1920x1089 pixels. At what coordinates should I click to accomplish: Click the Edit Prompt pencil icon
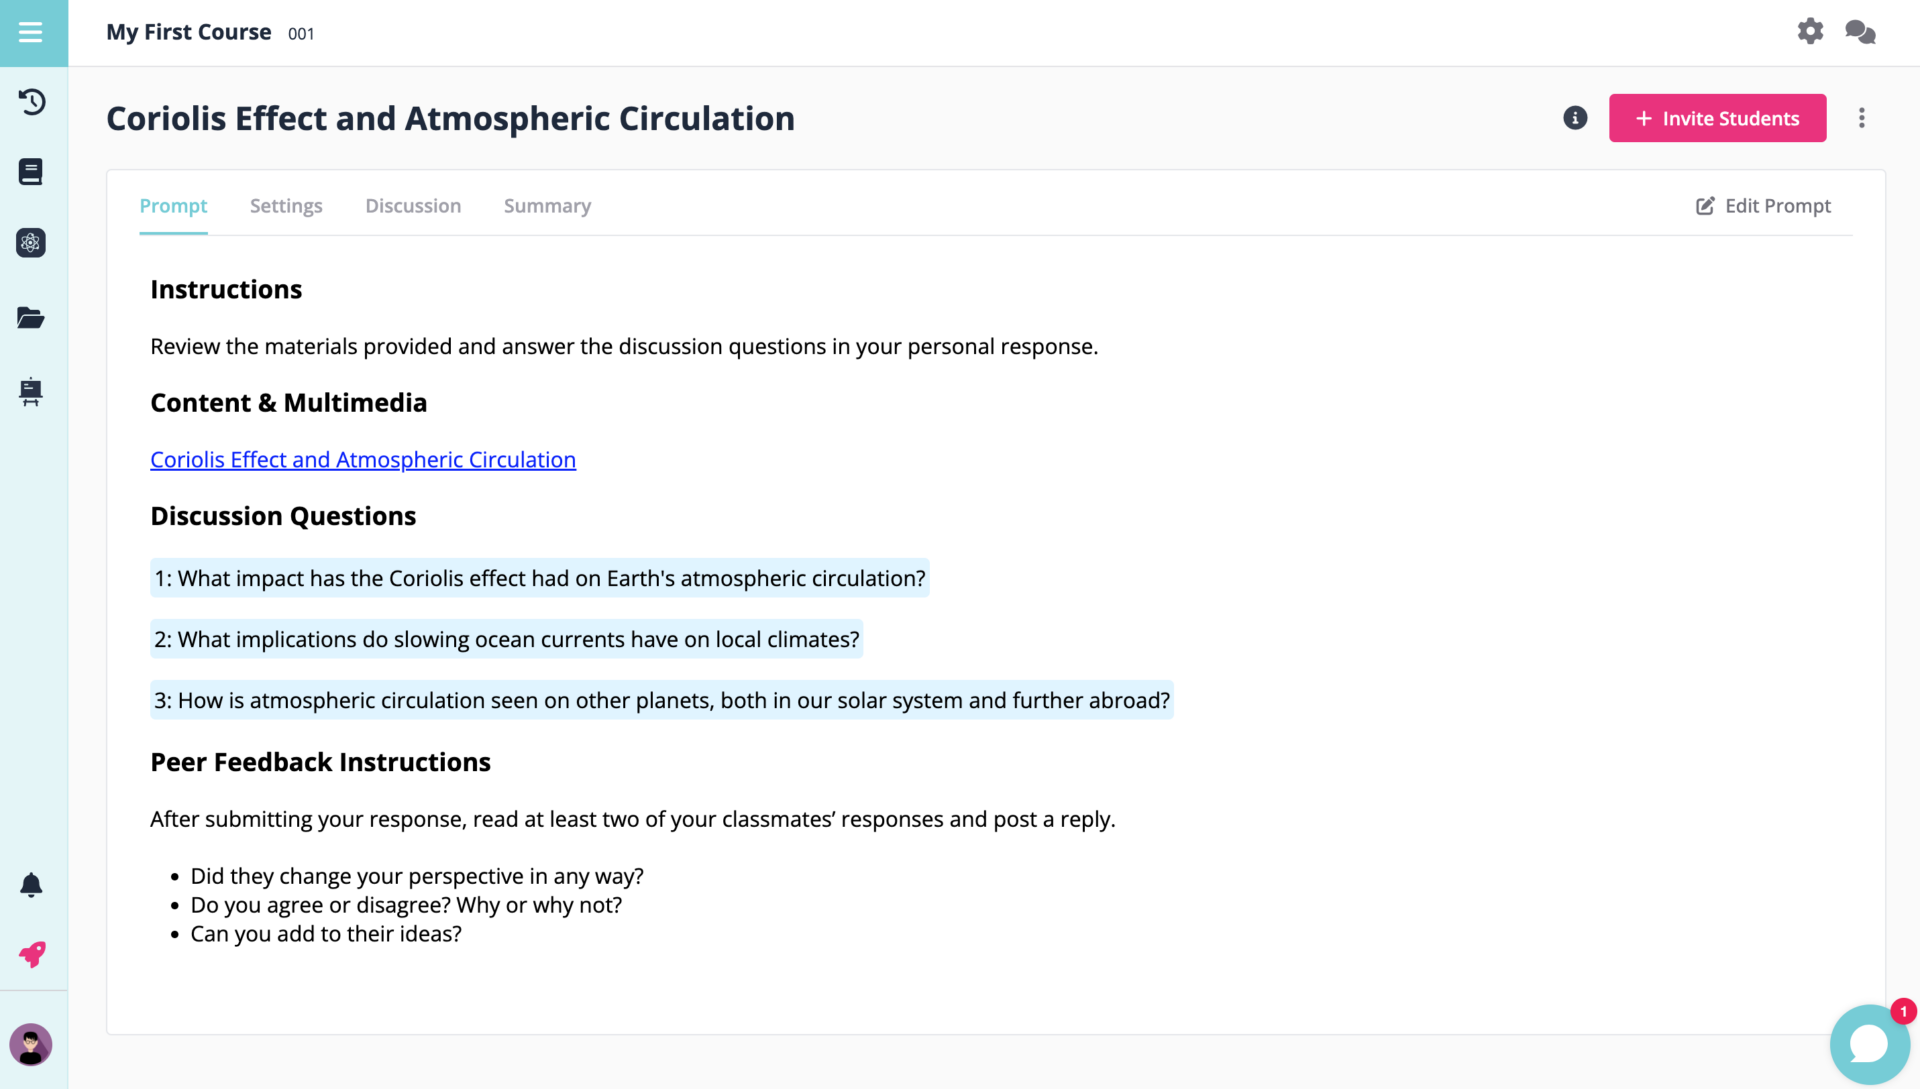[x=1705, y=205]
